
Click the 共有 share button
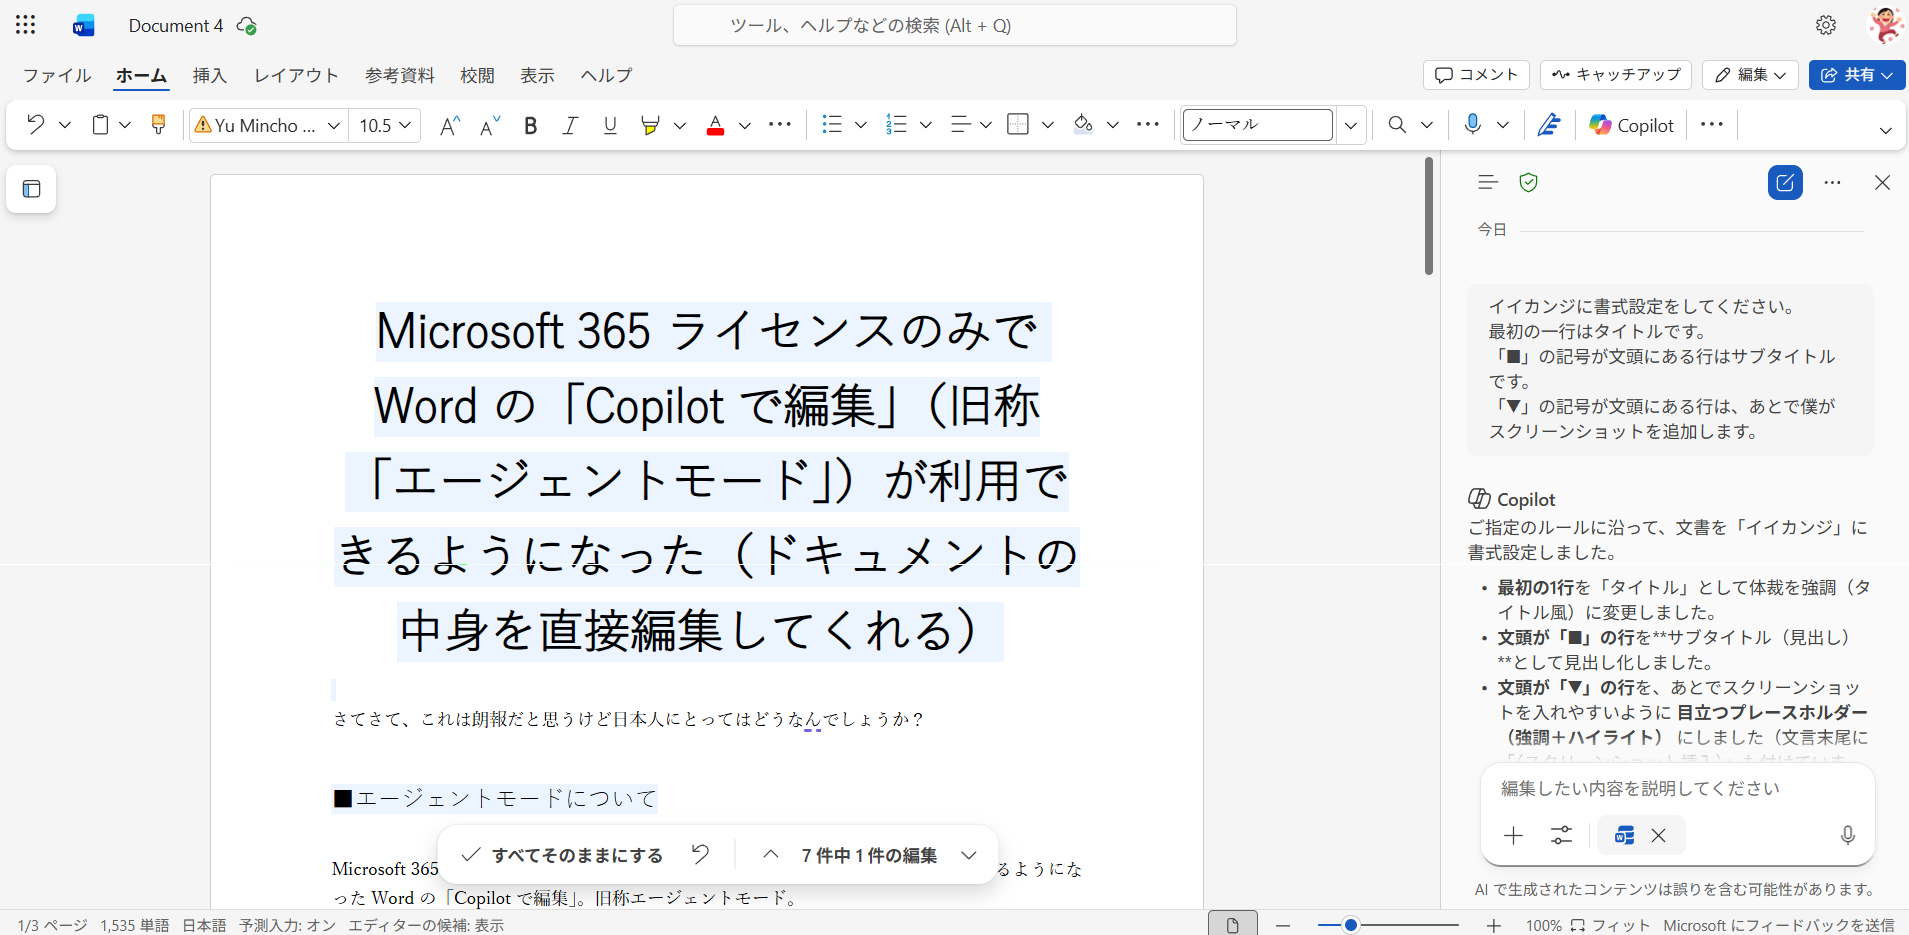tap(1856, 75)
